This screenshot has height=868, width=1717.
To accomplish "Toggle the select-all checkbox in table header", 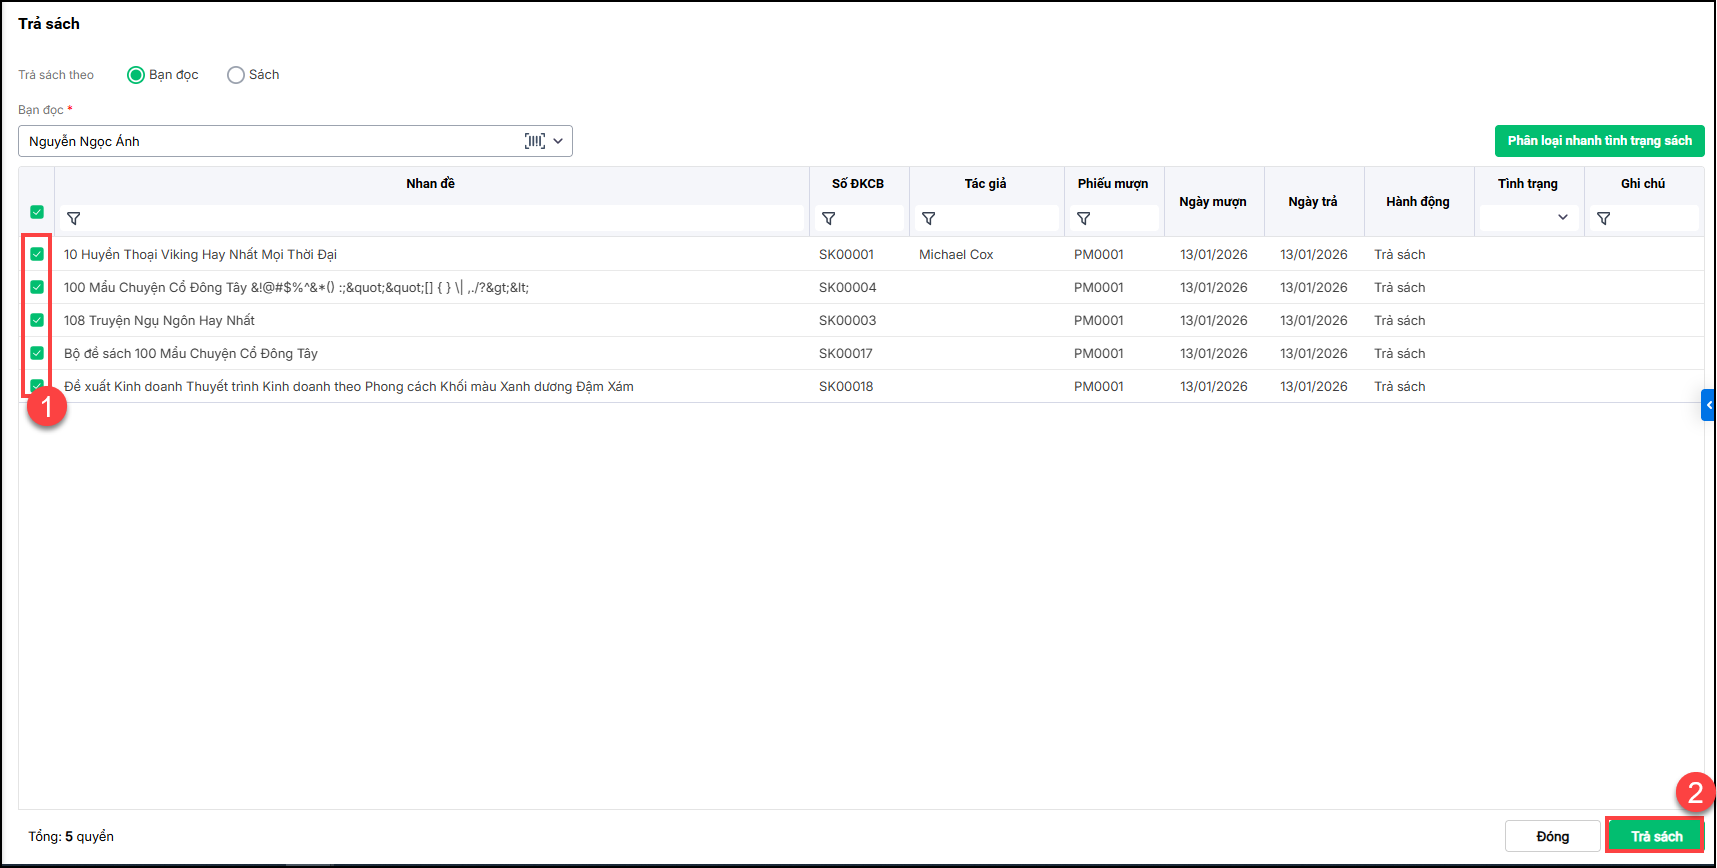I will point(37,212).
